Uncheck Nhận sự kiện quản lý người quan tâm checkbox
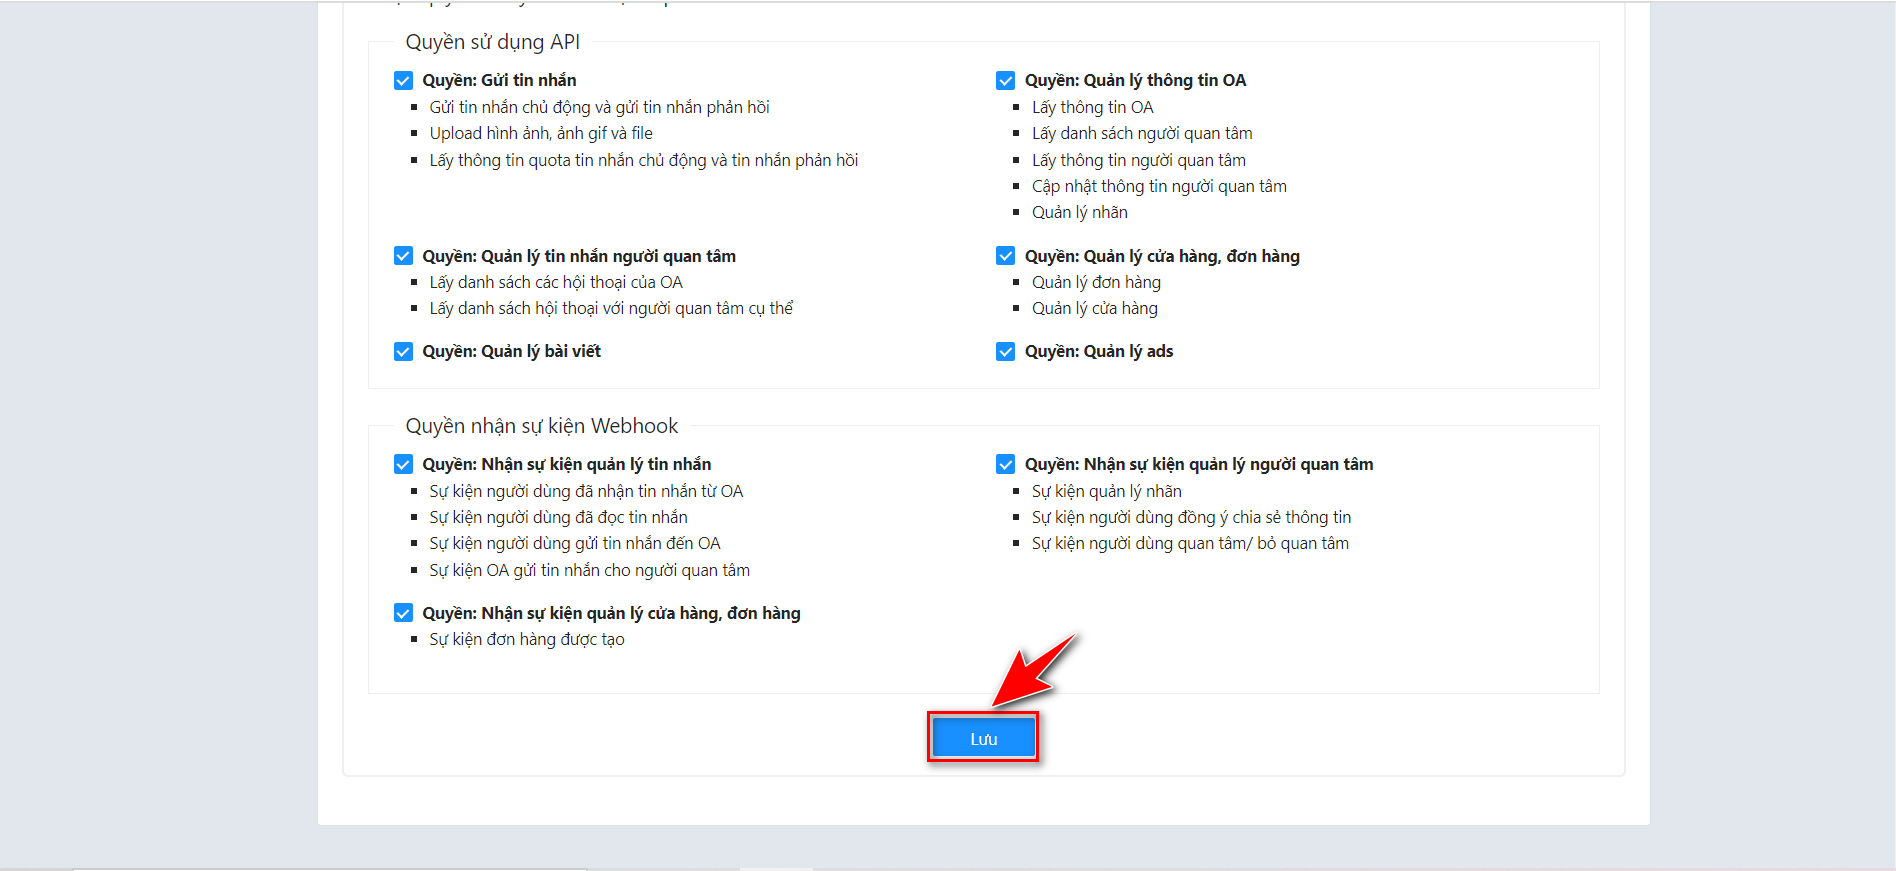This screenshot has width=1896, height=871. (x=1005, y=464)
